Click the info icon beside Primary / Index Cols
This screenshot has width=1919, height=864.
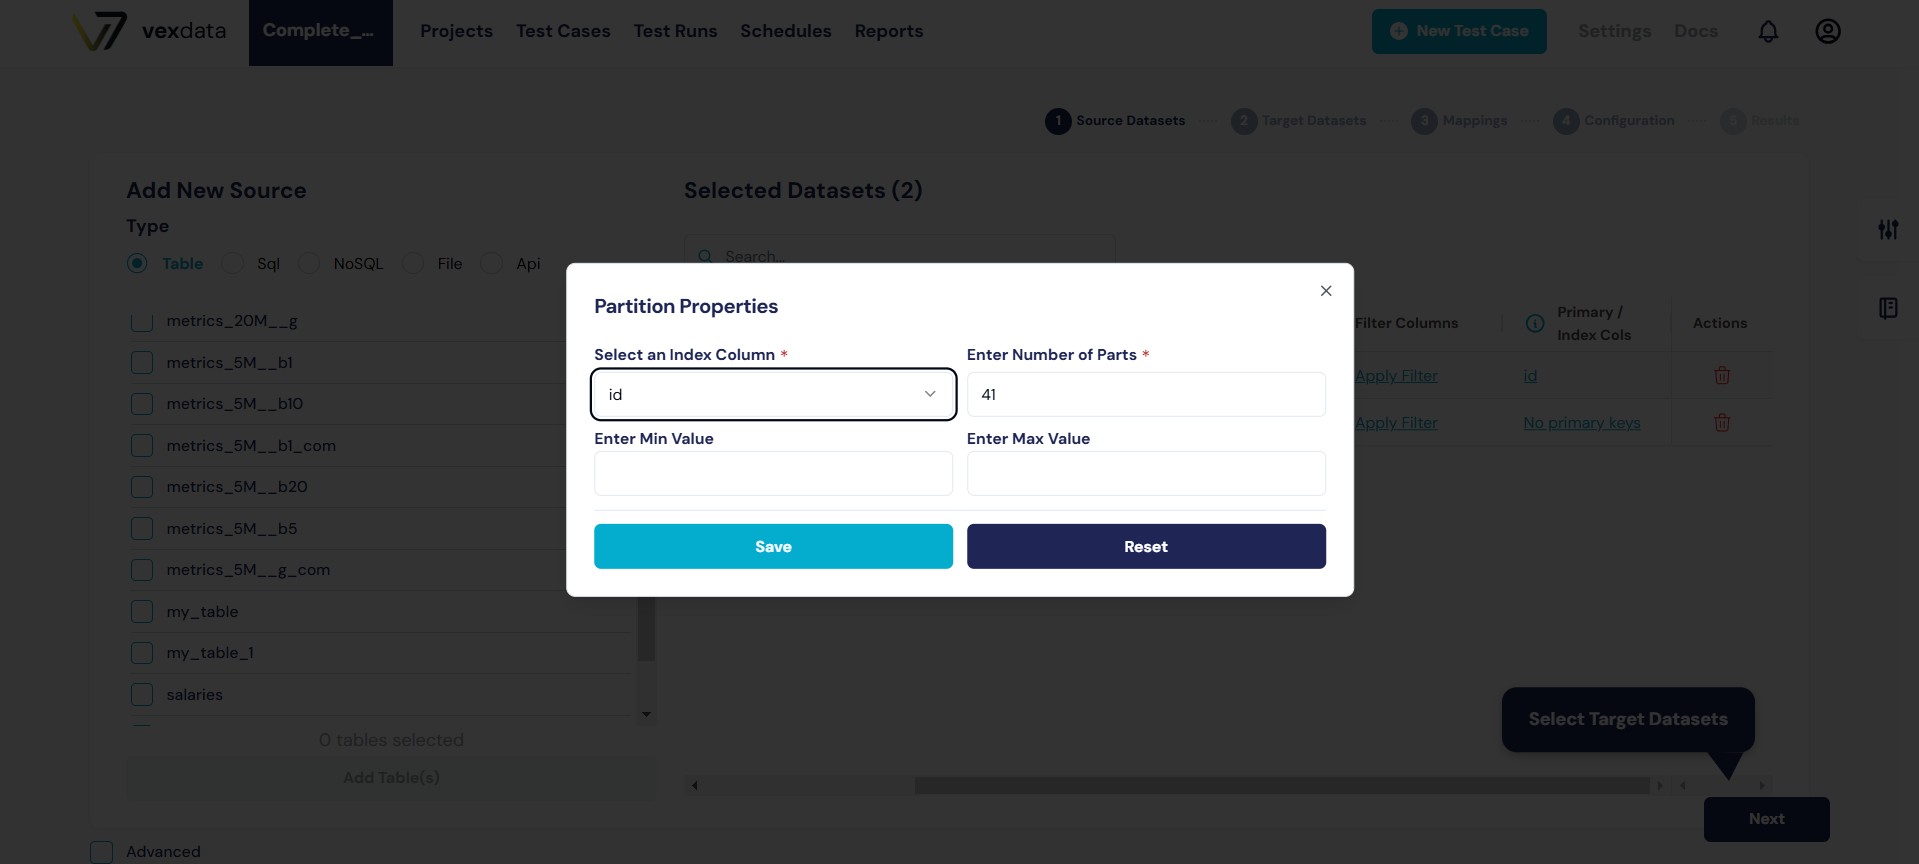[x=1535, y=324]
